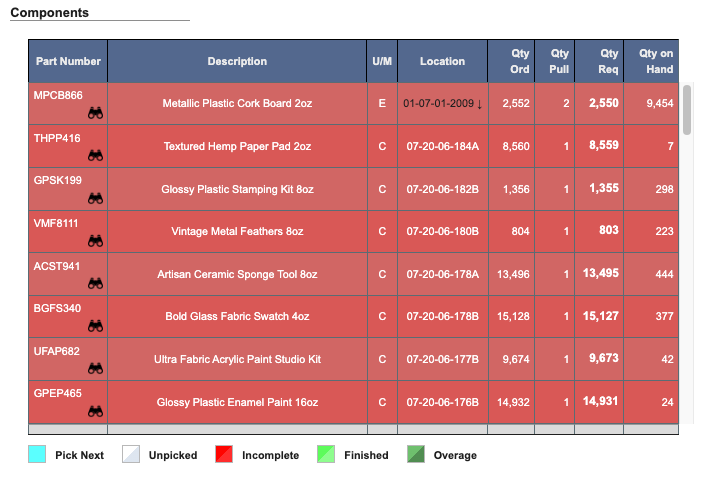Screen dimensions: 705x480
Task: Click Vintage Metal Feathers 8oz description
Action: pyautogui.click(x=237, y=231)
